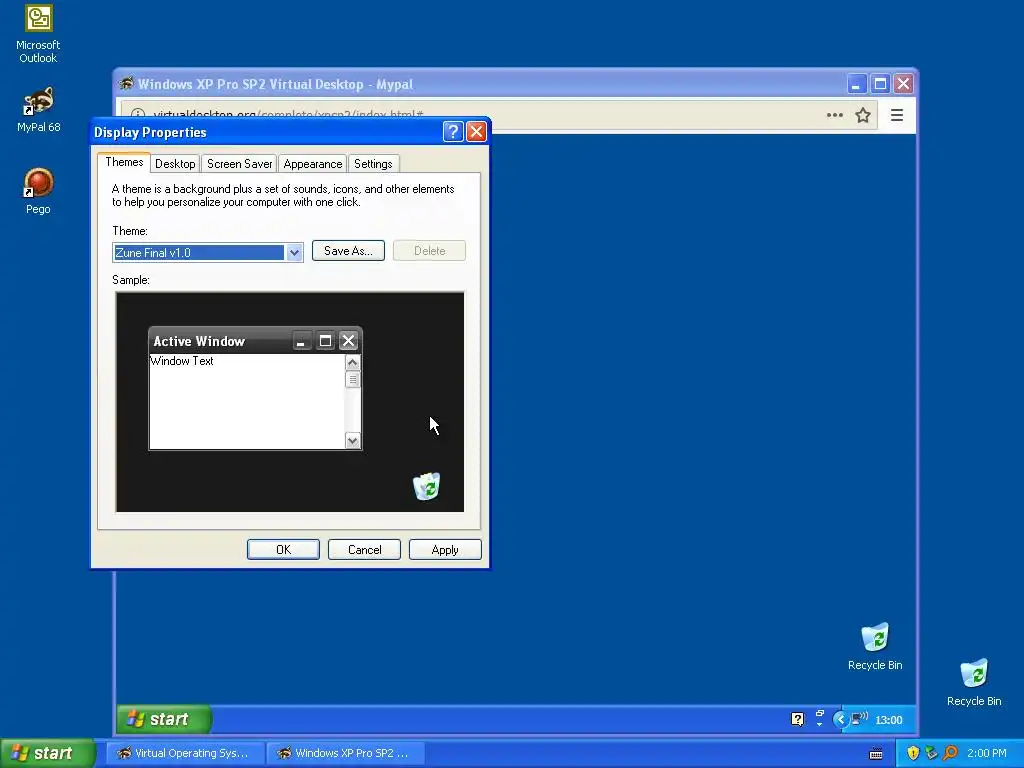This screenshot has width=1024, height=768.
Task: Launch the MyPal 68 desktop icon
Action: tap(38, 109)
